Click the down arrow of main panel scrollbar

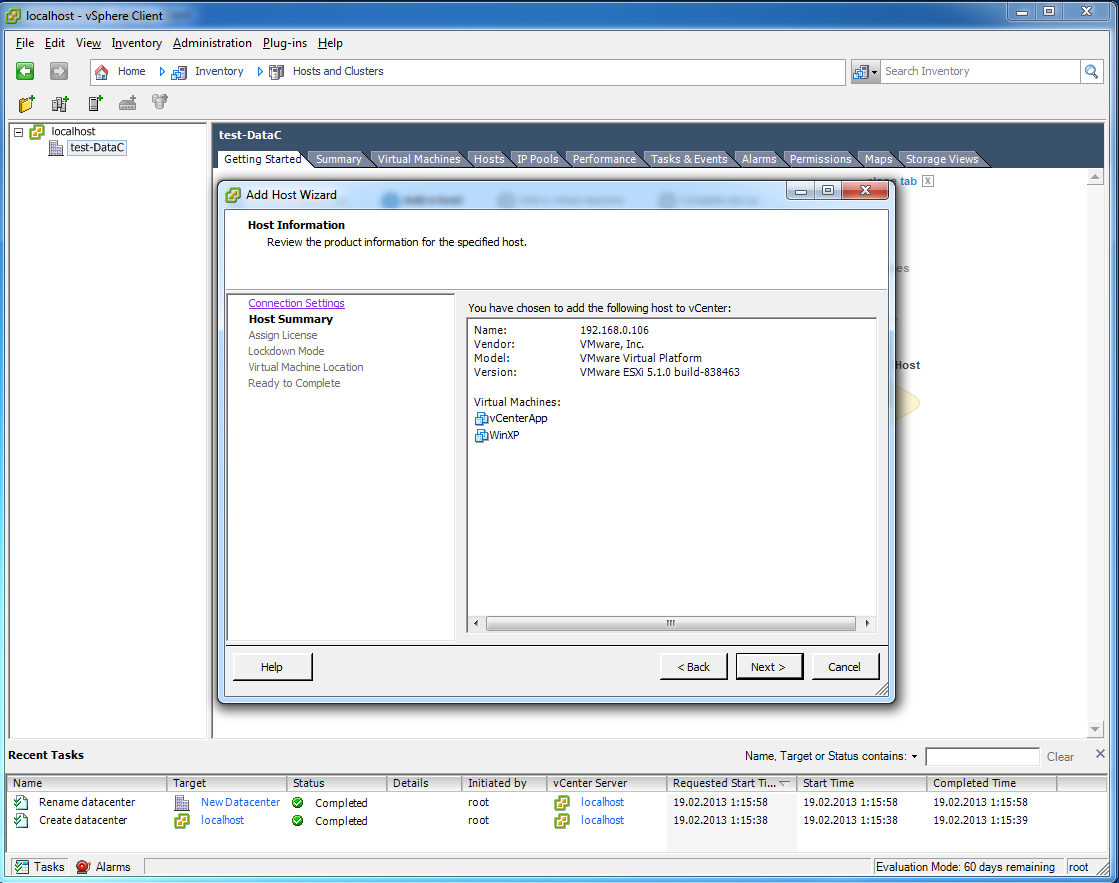(x=1095, y=729)
